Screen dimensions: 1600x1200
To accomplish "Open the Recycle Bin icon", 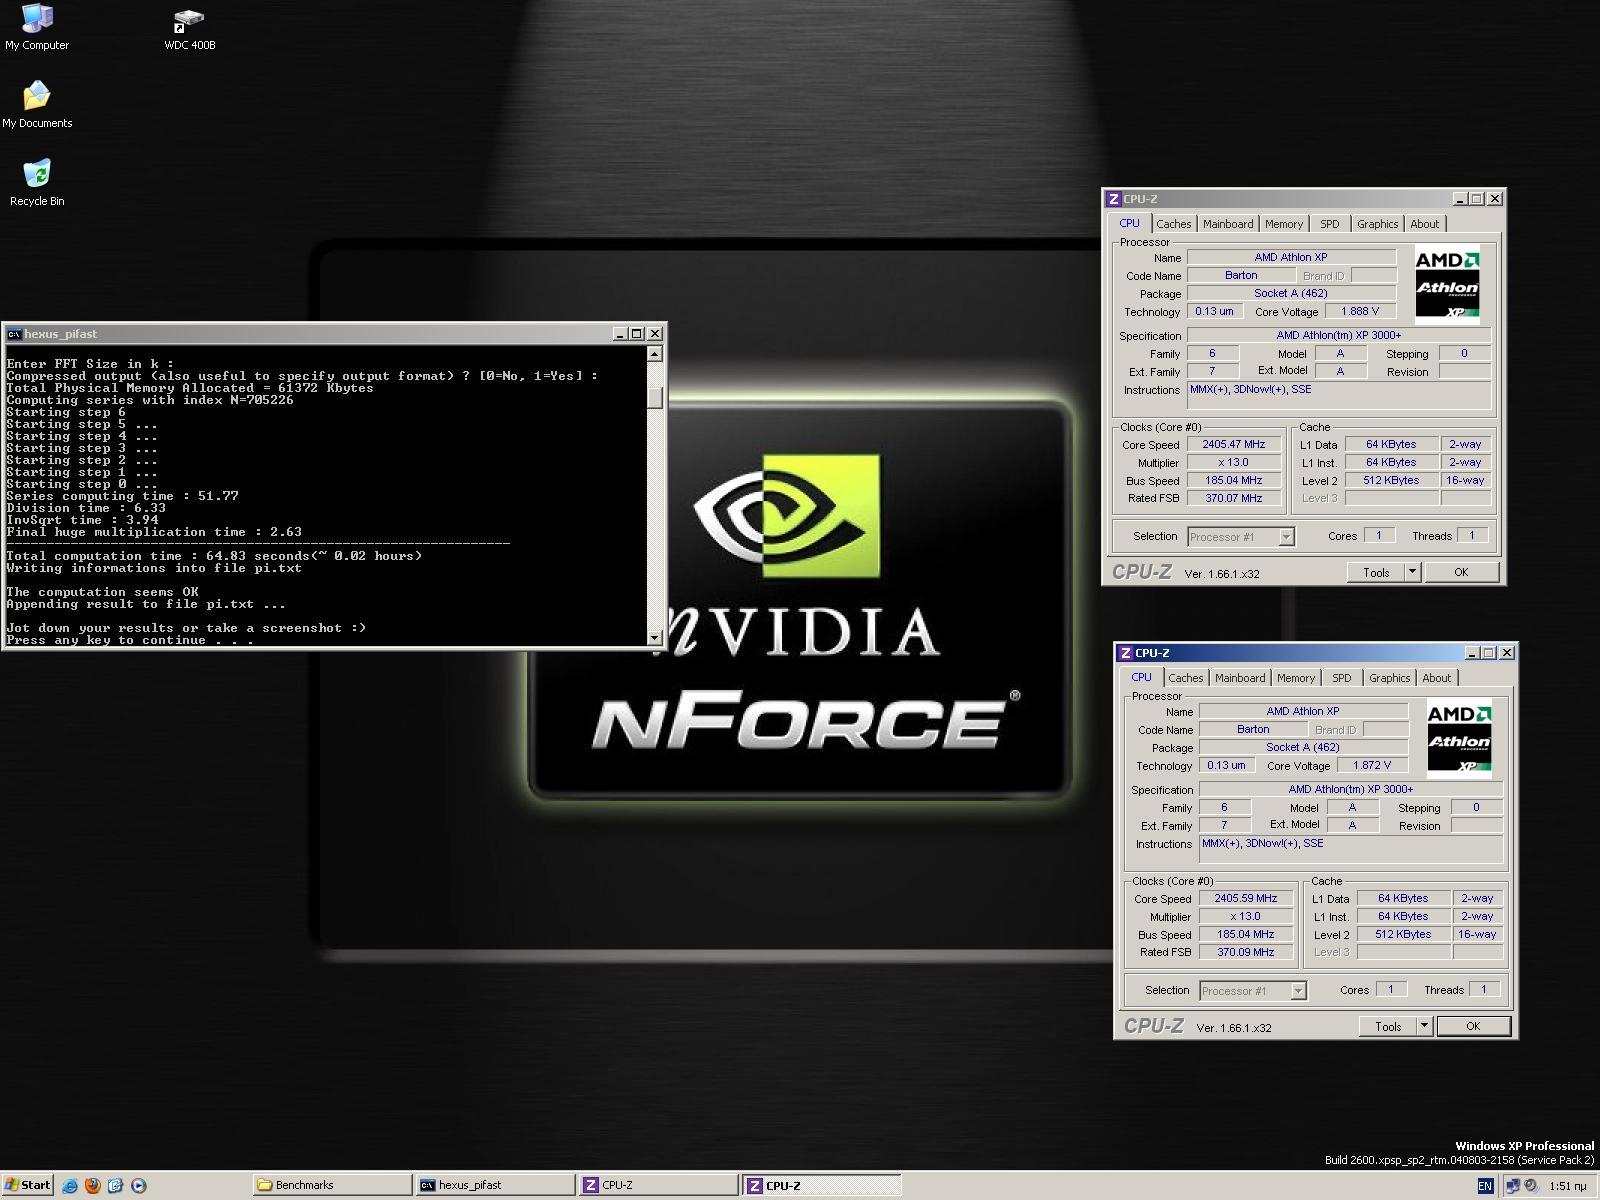I will pyautogui.click(x=37, y=183).
